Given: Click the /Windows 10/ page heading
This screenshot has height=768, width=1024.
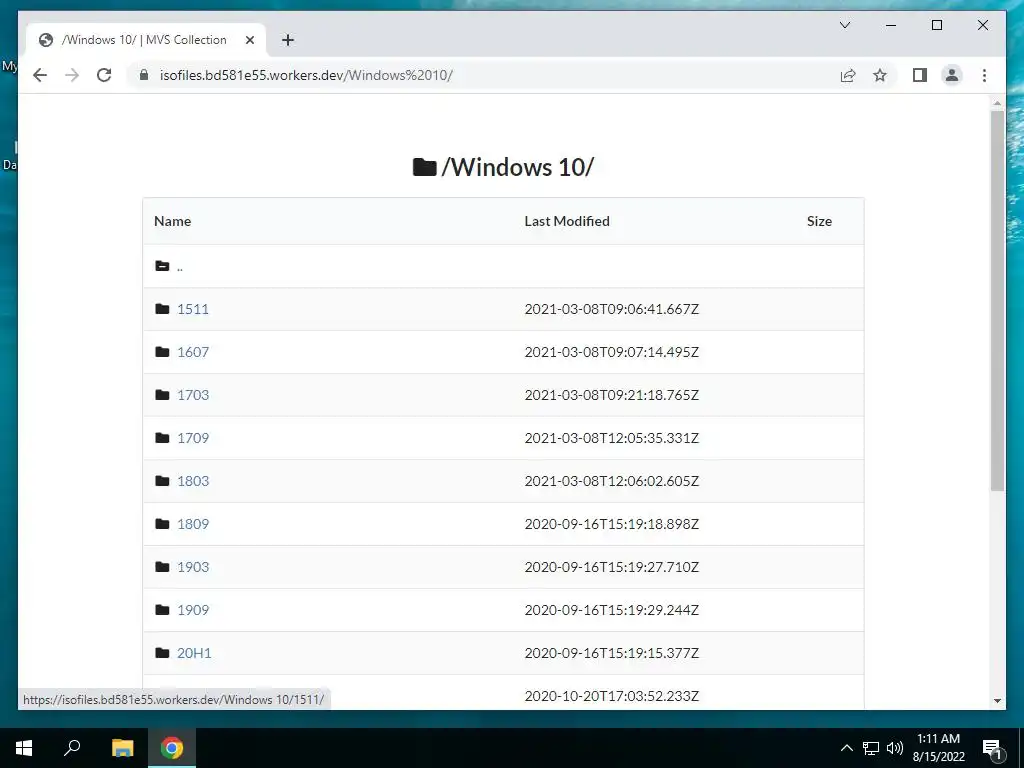Looking at the screenshot, I should click(503, 167).
